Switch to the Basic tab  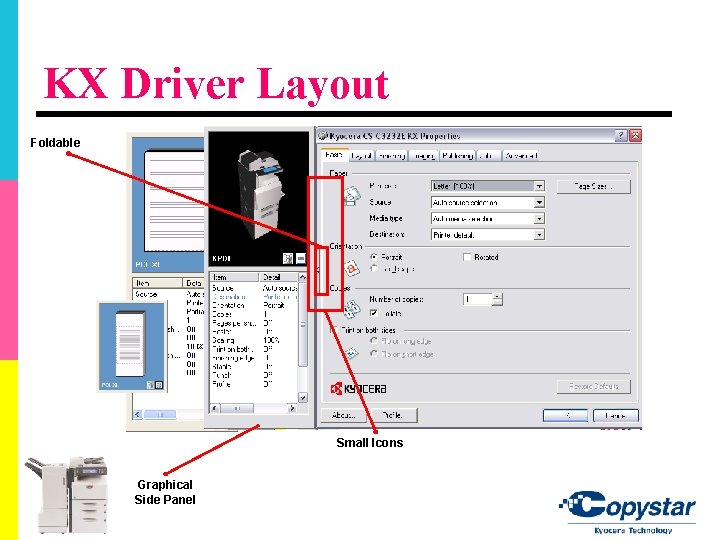pyautogui.click(x=334, y=155)
